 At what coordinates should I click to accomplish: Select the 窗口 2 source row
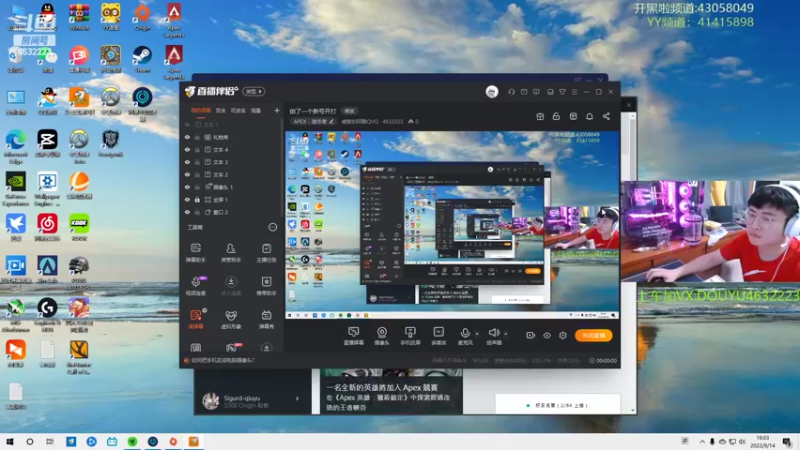[x=231, y=212]
